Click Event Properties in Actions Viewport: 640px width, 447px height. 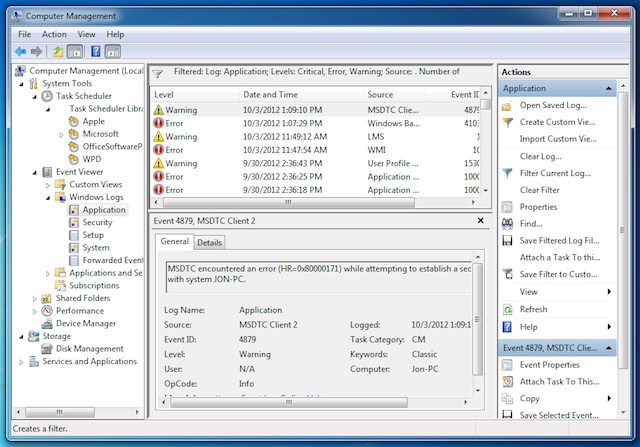point(549,365)
